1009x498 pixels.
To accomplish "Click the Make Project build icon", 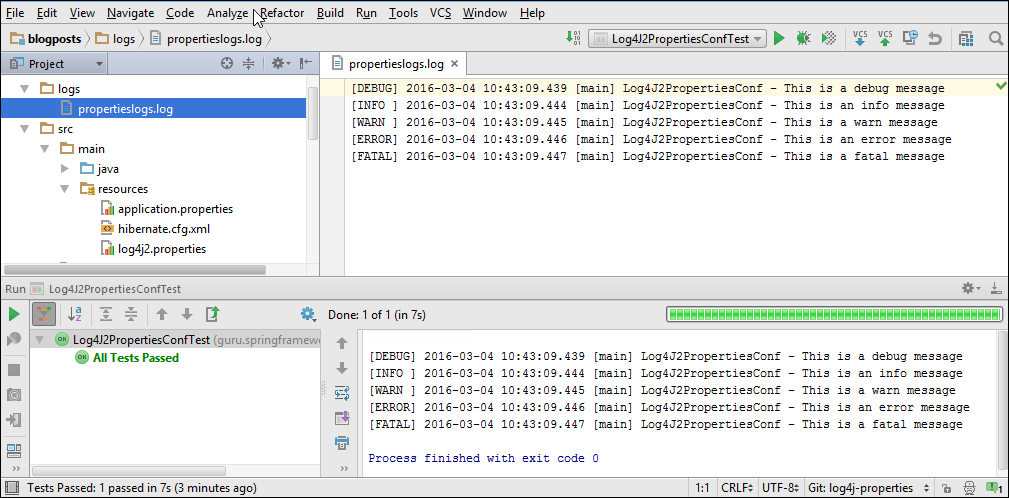I will click(x=573, y=39).
